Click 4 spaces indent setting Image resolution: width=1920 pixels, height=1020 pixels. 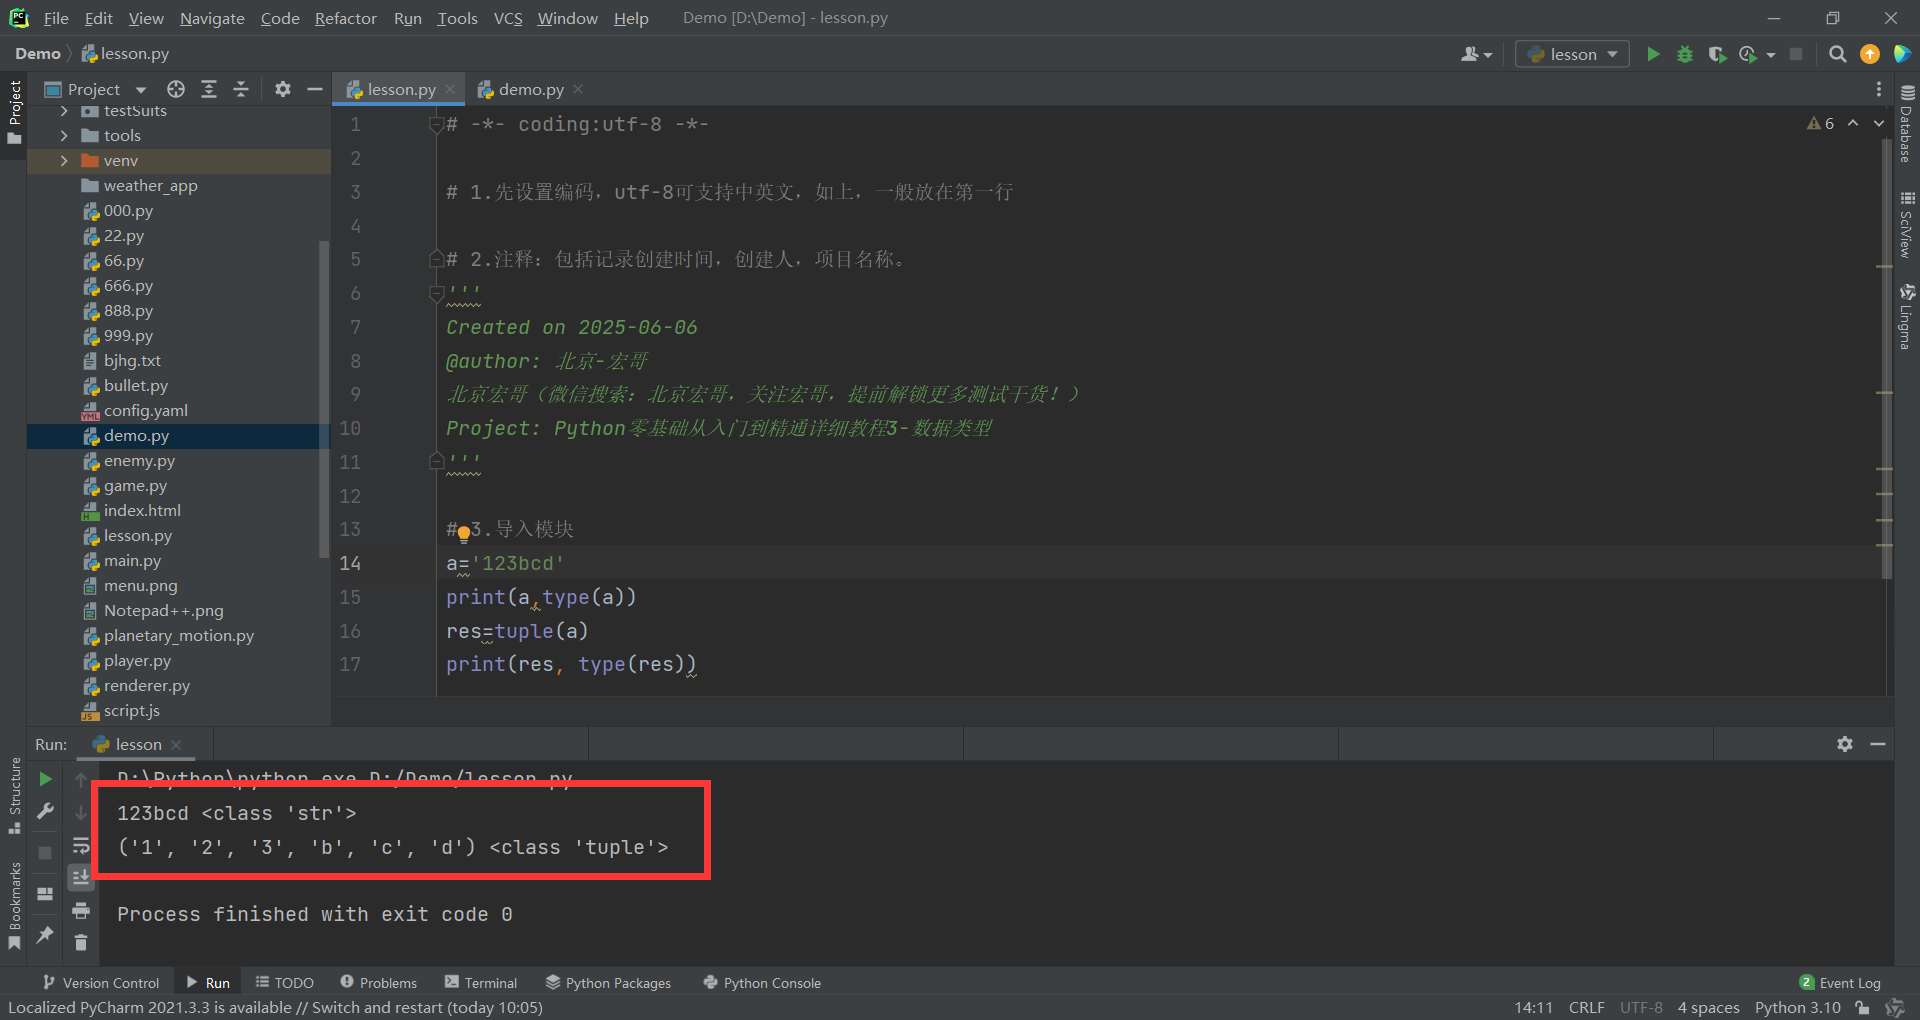click(1708, 1007)
